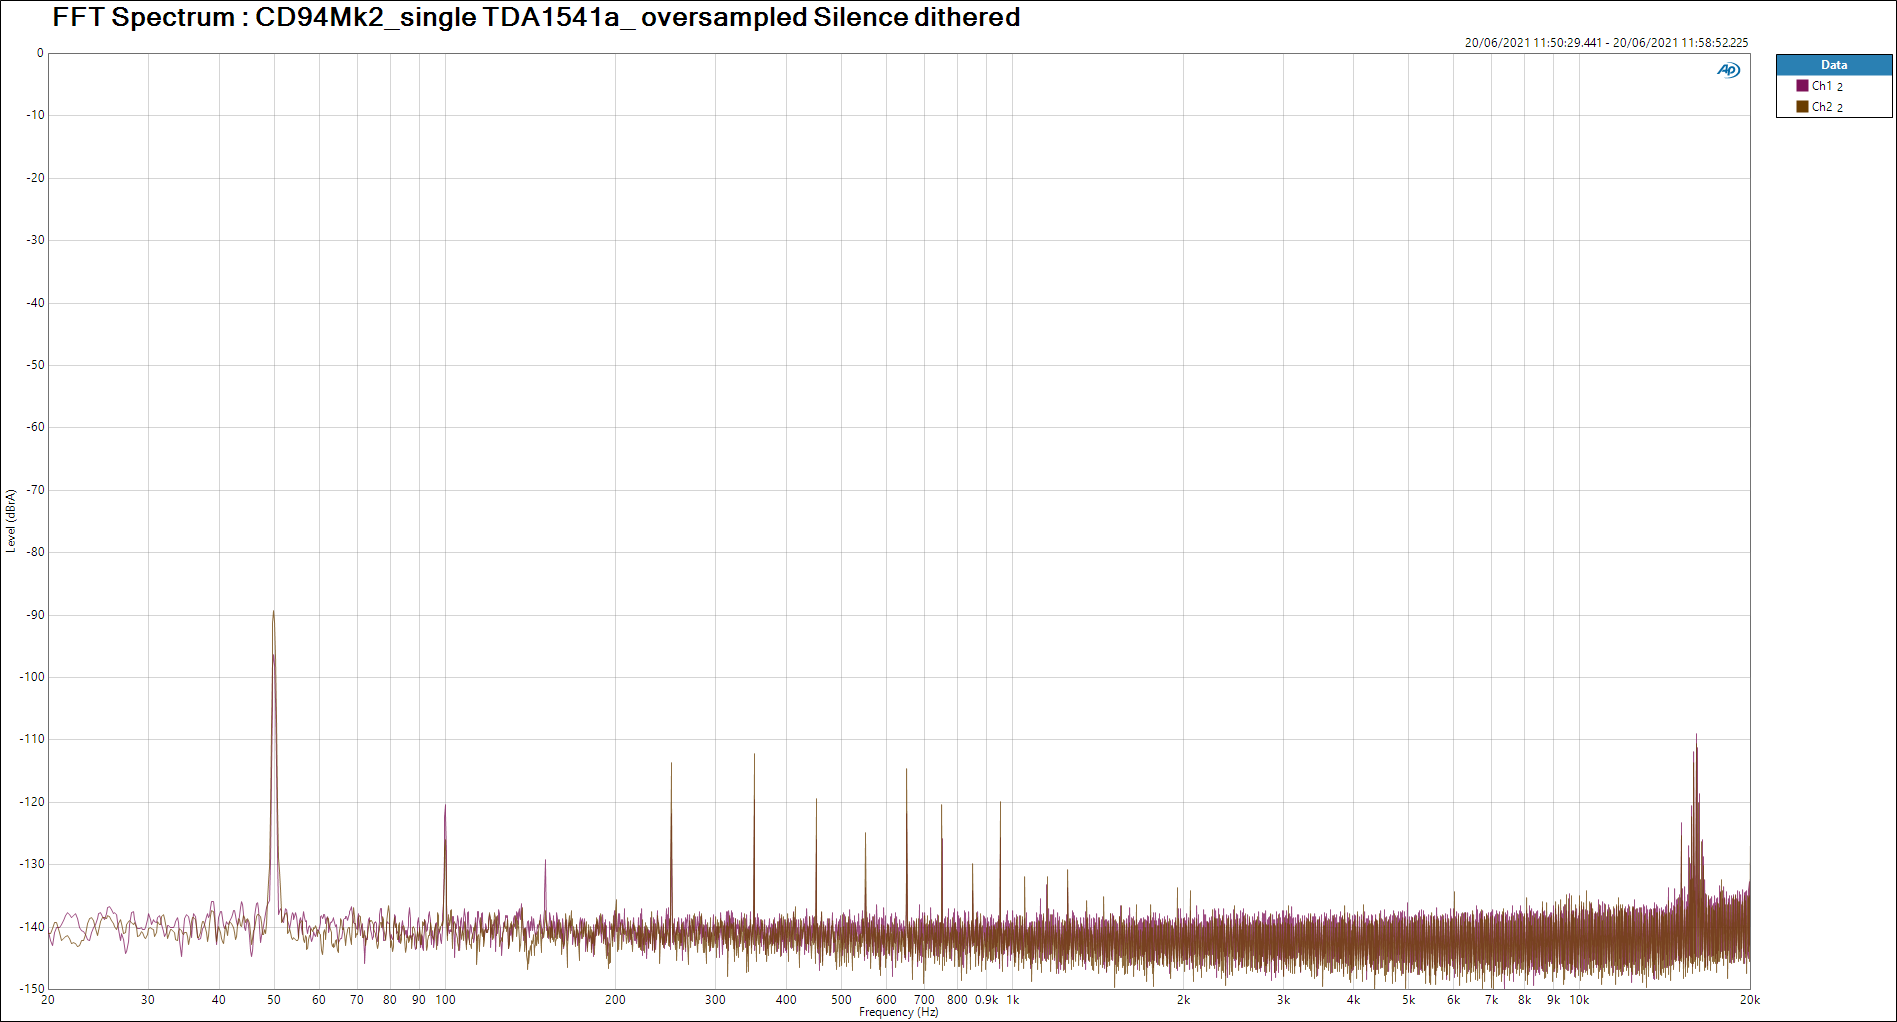The image size is (1897, 1022).
Task: Click the AP logo in the graph corner
Action: 1728,70
